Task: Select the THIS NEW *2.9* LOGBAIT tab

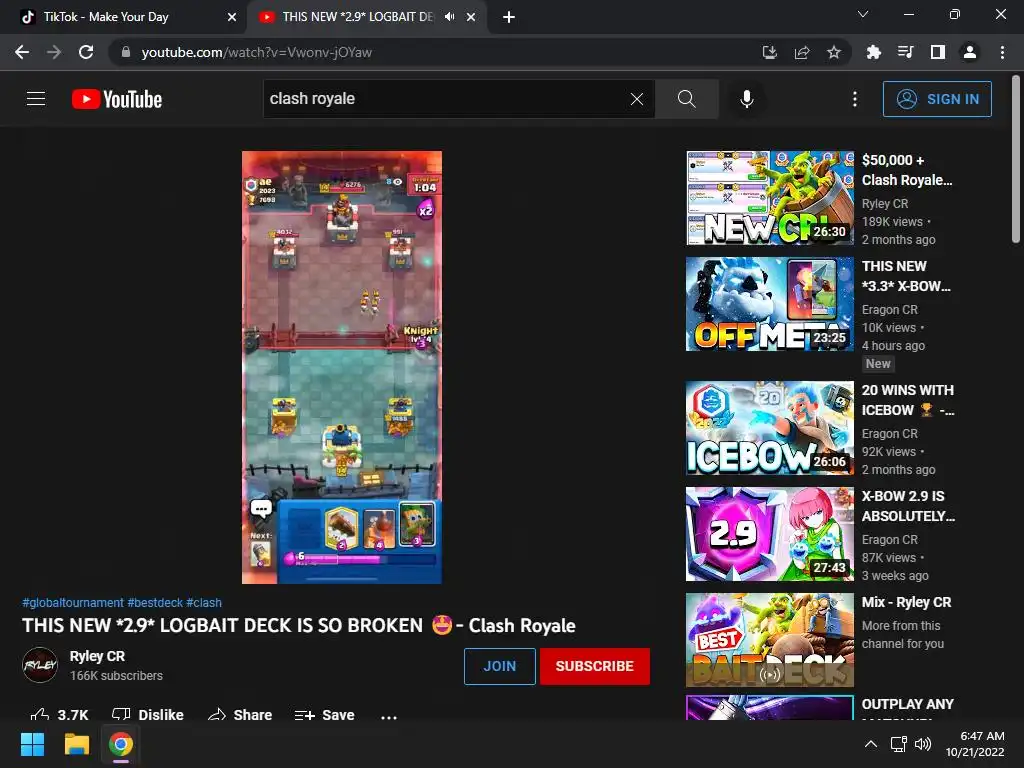Action: pyautogui.click(x=357, y=17)
